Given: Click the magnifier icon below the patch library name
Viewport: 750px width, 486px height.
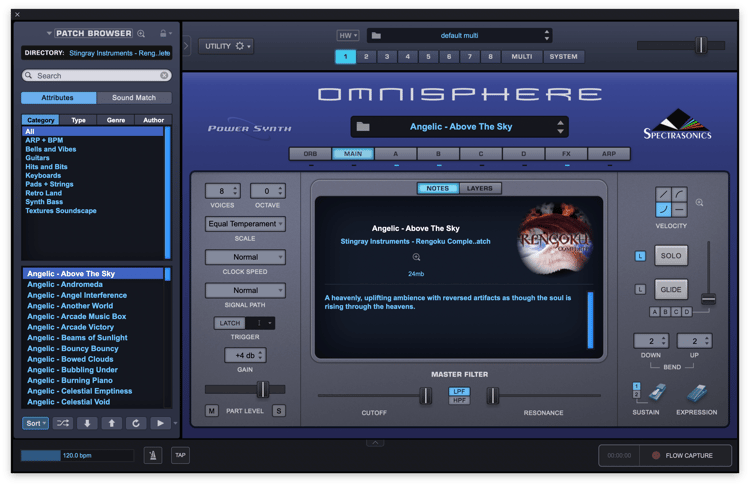Looking at the screenshot, I should tap(416, 257).
